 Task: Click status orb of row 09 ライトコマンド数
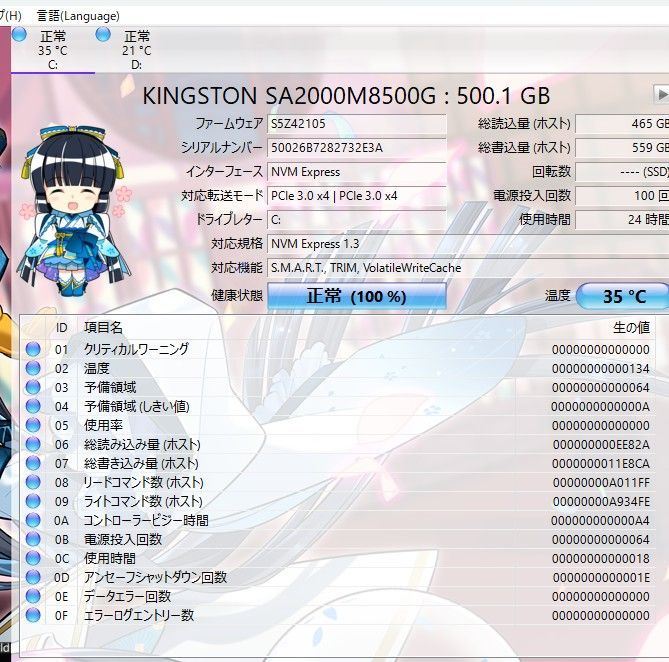tap(33, 501)
